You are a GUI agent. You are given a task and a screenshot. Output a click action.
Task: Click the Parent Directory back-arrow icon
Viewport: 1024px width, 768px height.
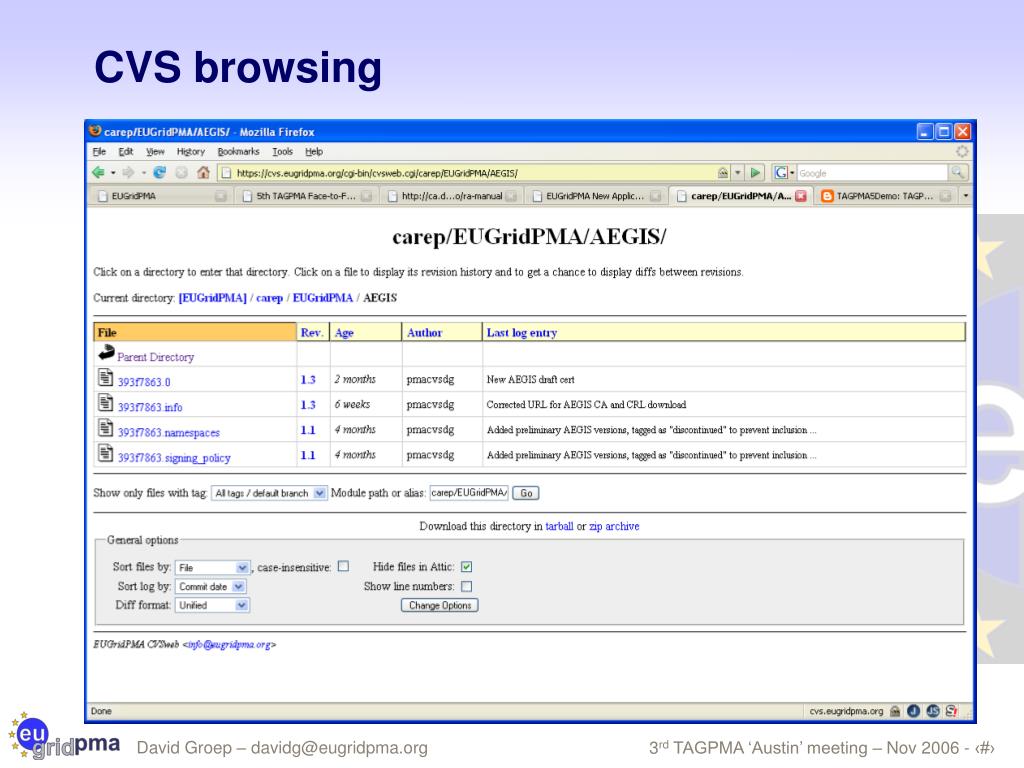pos(106,353)
